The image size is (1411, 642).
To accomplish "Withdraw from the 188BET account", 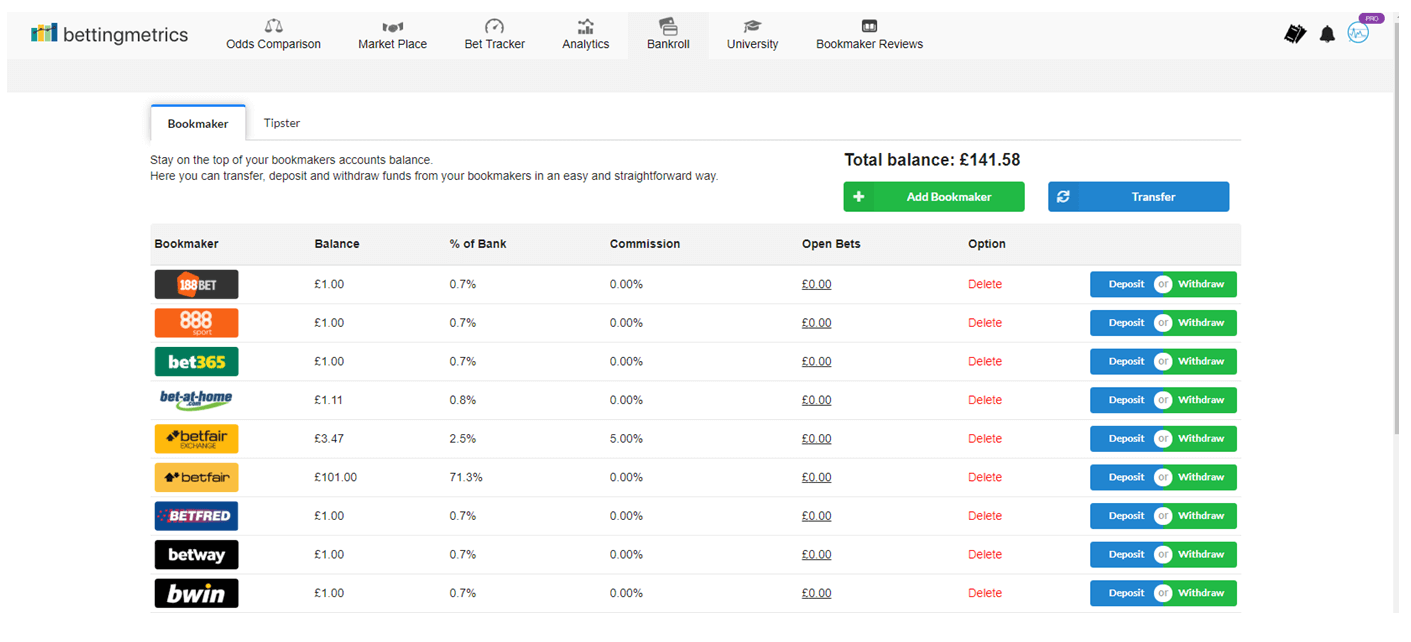I will (x=1202, y=284).
